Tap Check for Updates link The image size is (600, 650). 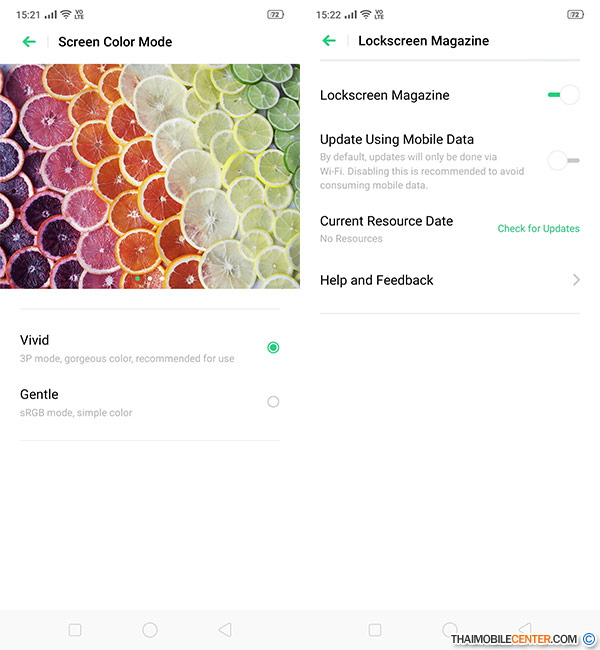click(x=538, y=228)
